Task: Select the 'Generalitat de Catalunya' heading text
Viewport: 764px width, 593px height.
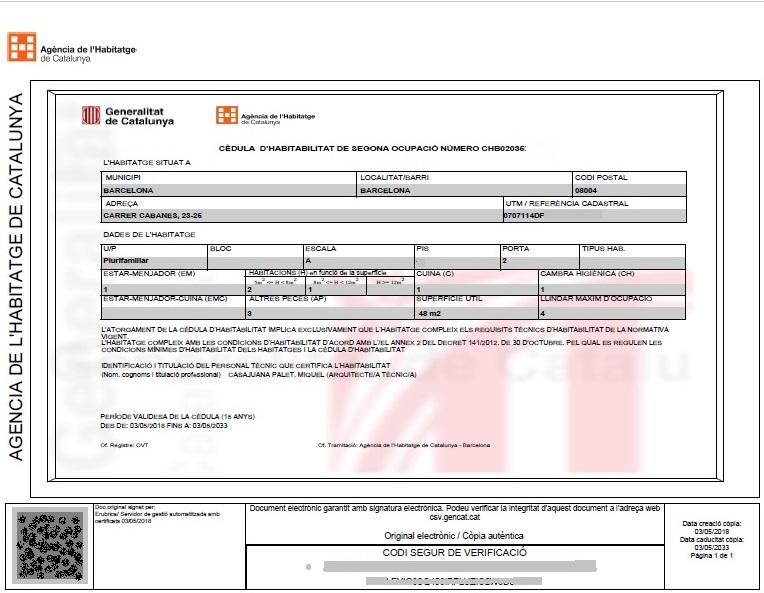Action: pyautogui.click(x=139, y=116)
